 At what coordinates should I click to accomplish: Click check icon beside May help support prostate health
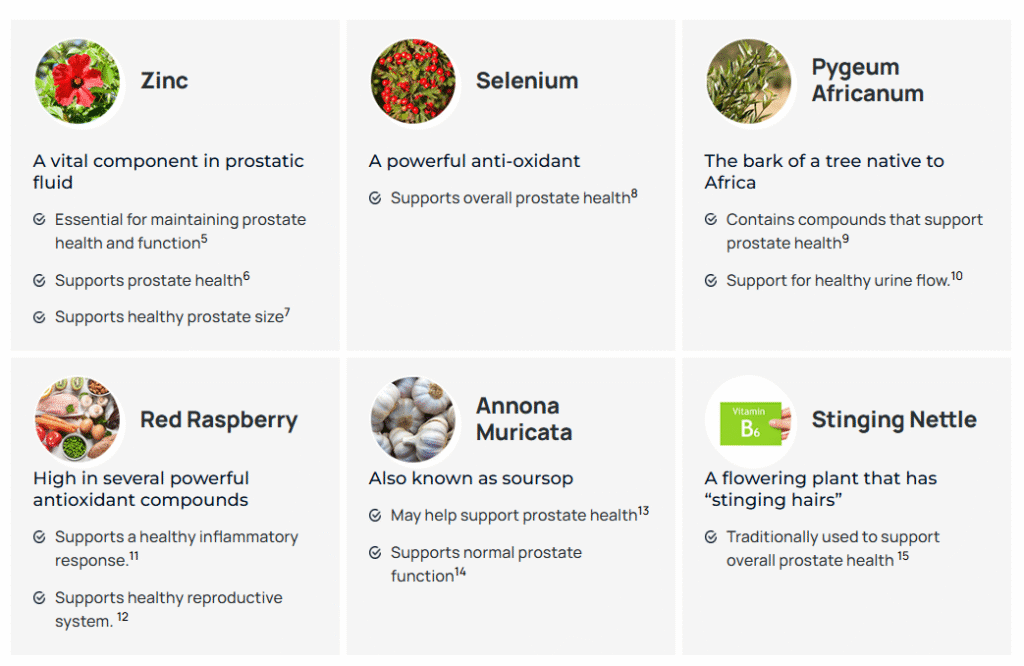pos(375,515)
